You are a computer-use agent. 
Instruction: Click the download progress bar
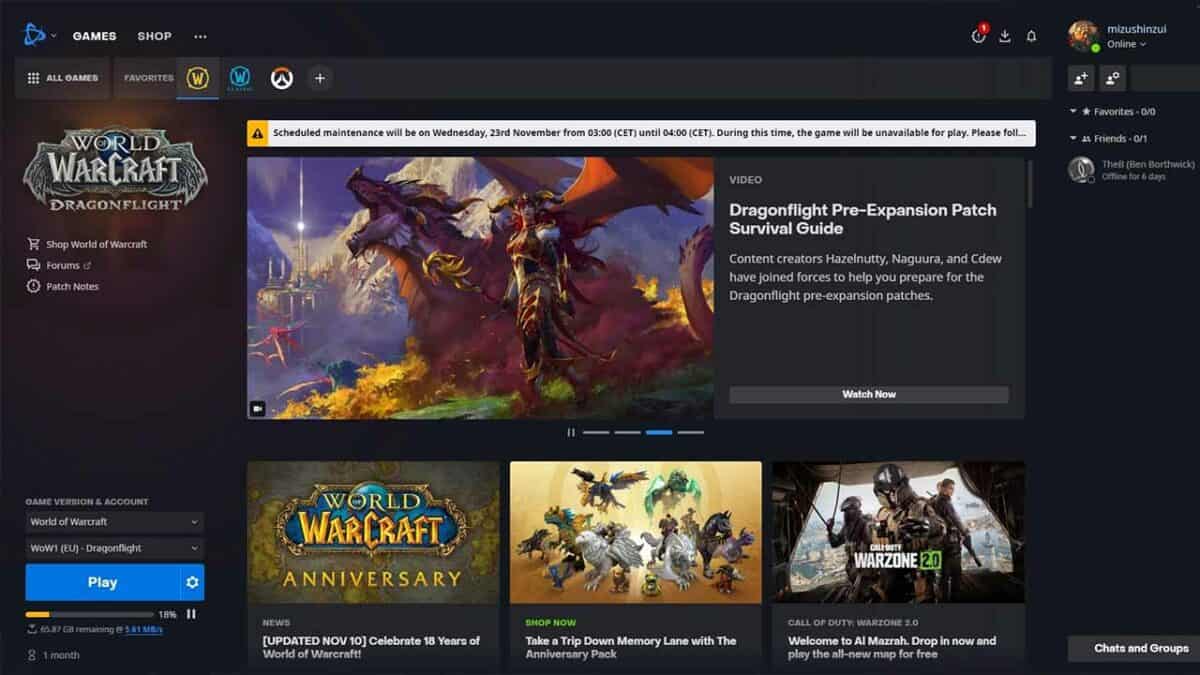pos(90,614)
